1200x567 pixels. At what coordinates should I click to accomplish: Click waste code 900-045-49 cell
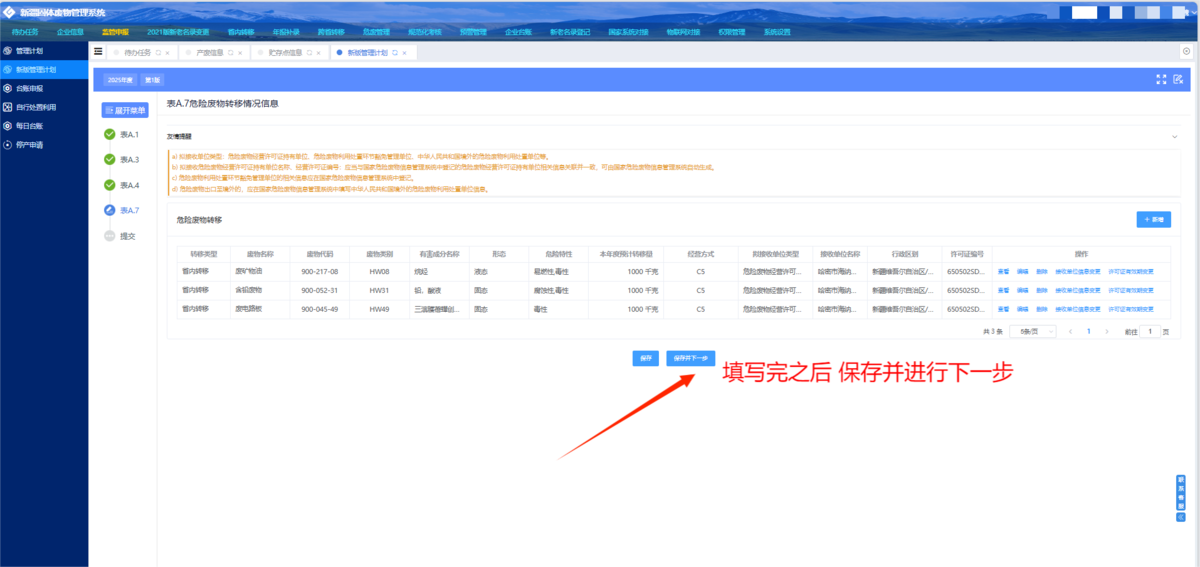click(x=320, y=308)
